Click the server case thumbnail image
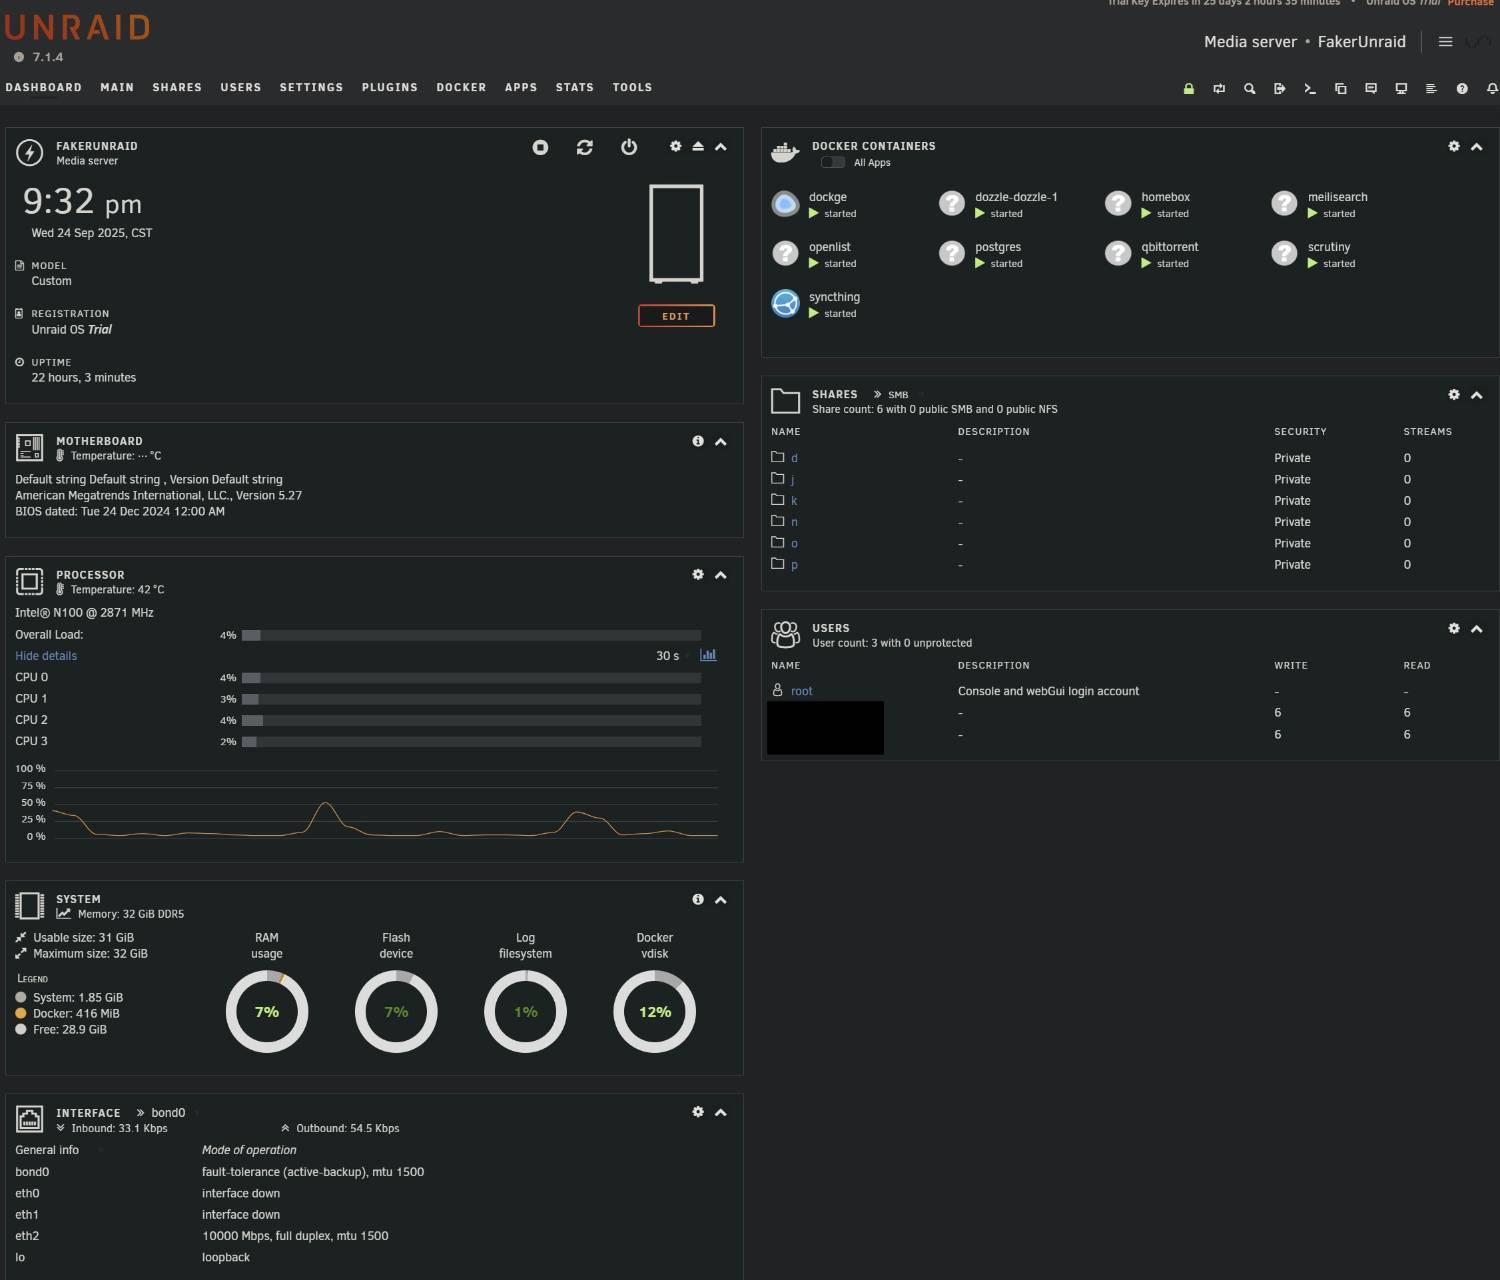 (676, 234)
